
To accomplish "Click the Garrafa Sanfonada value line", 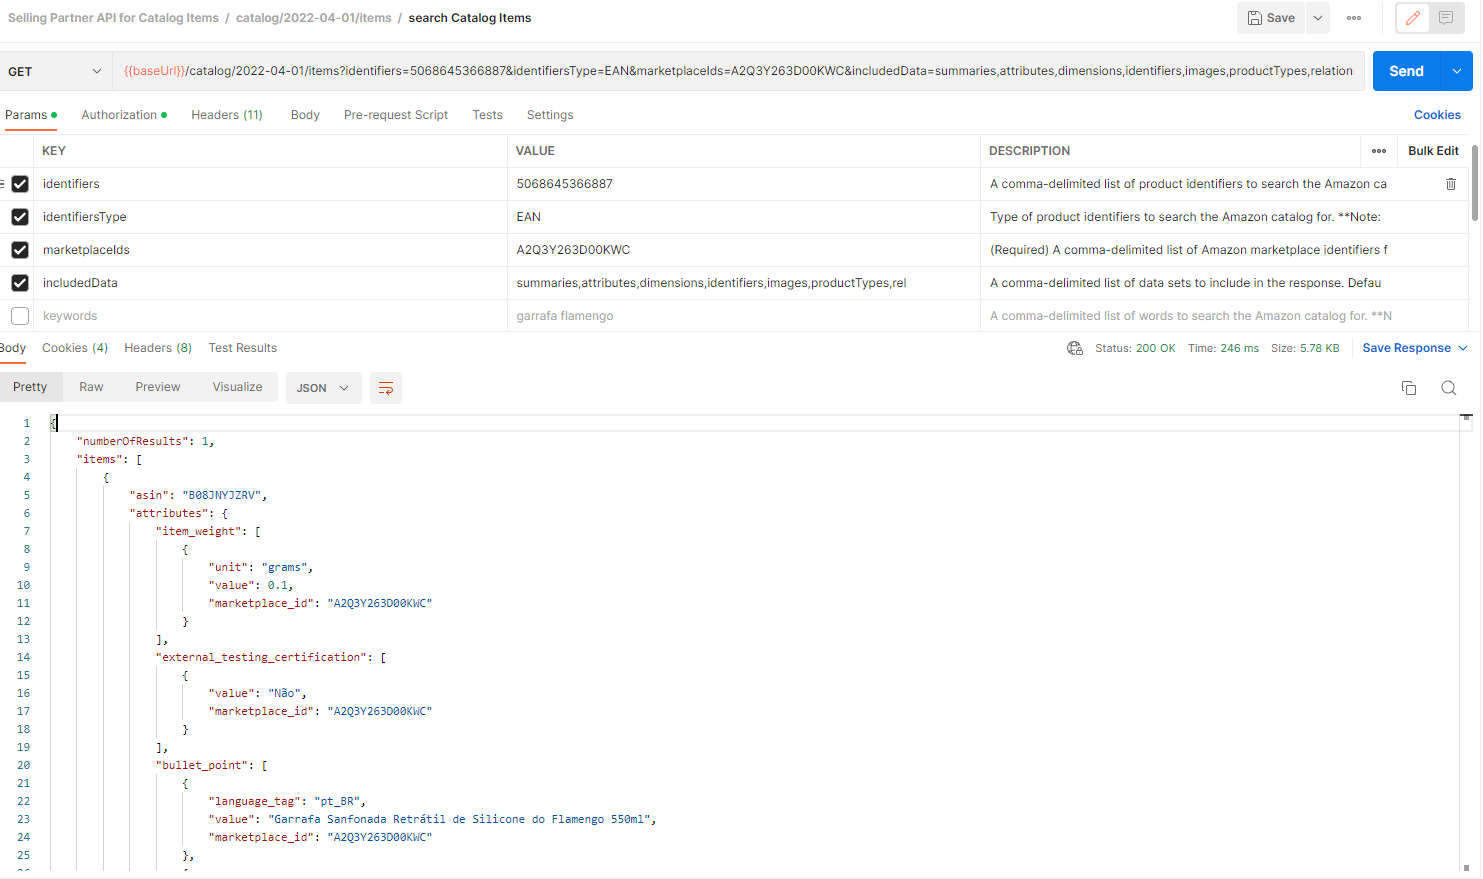I will coord(432,819).
